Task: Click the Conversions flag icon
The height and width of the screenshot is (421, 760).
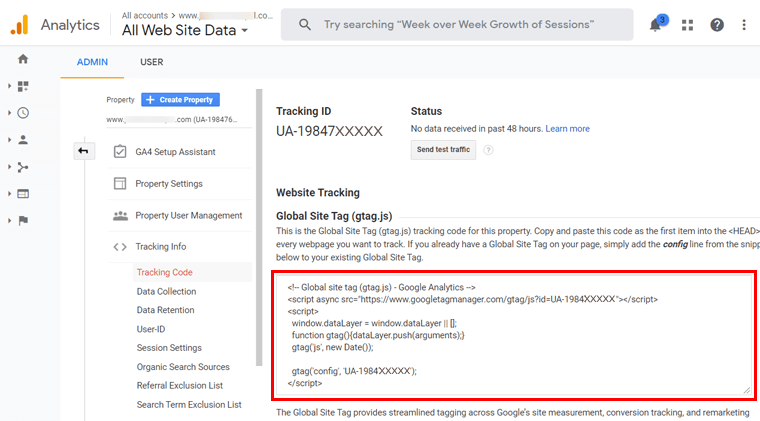Action: [x=23, y=220]
